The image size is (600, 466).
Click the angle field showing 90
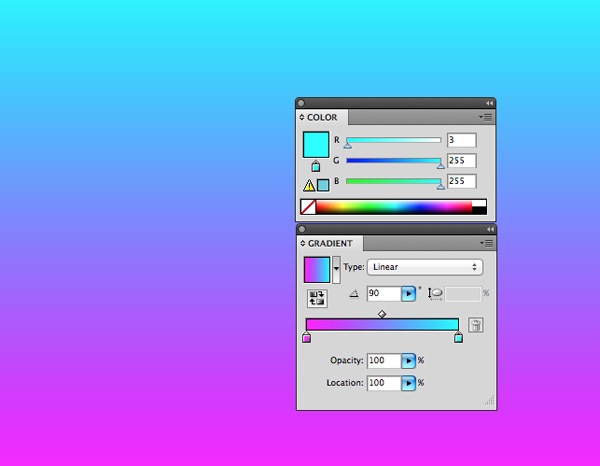[x=384, y=293]
